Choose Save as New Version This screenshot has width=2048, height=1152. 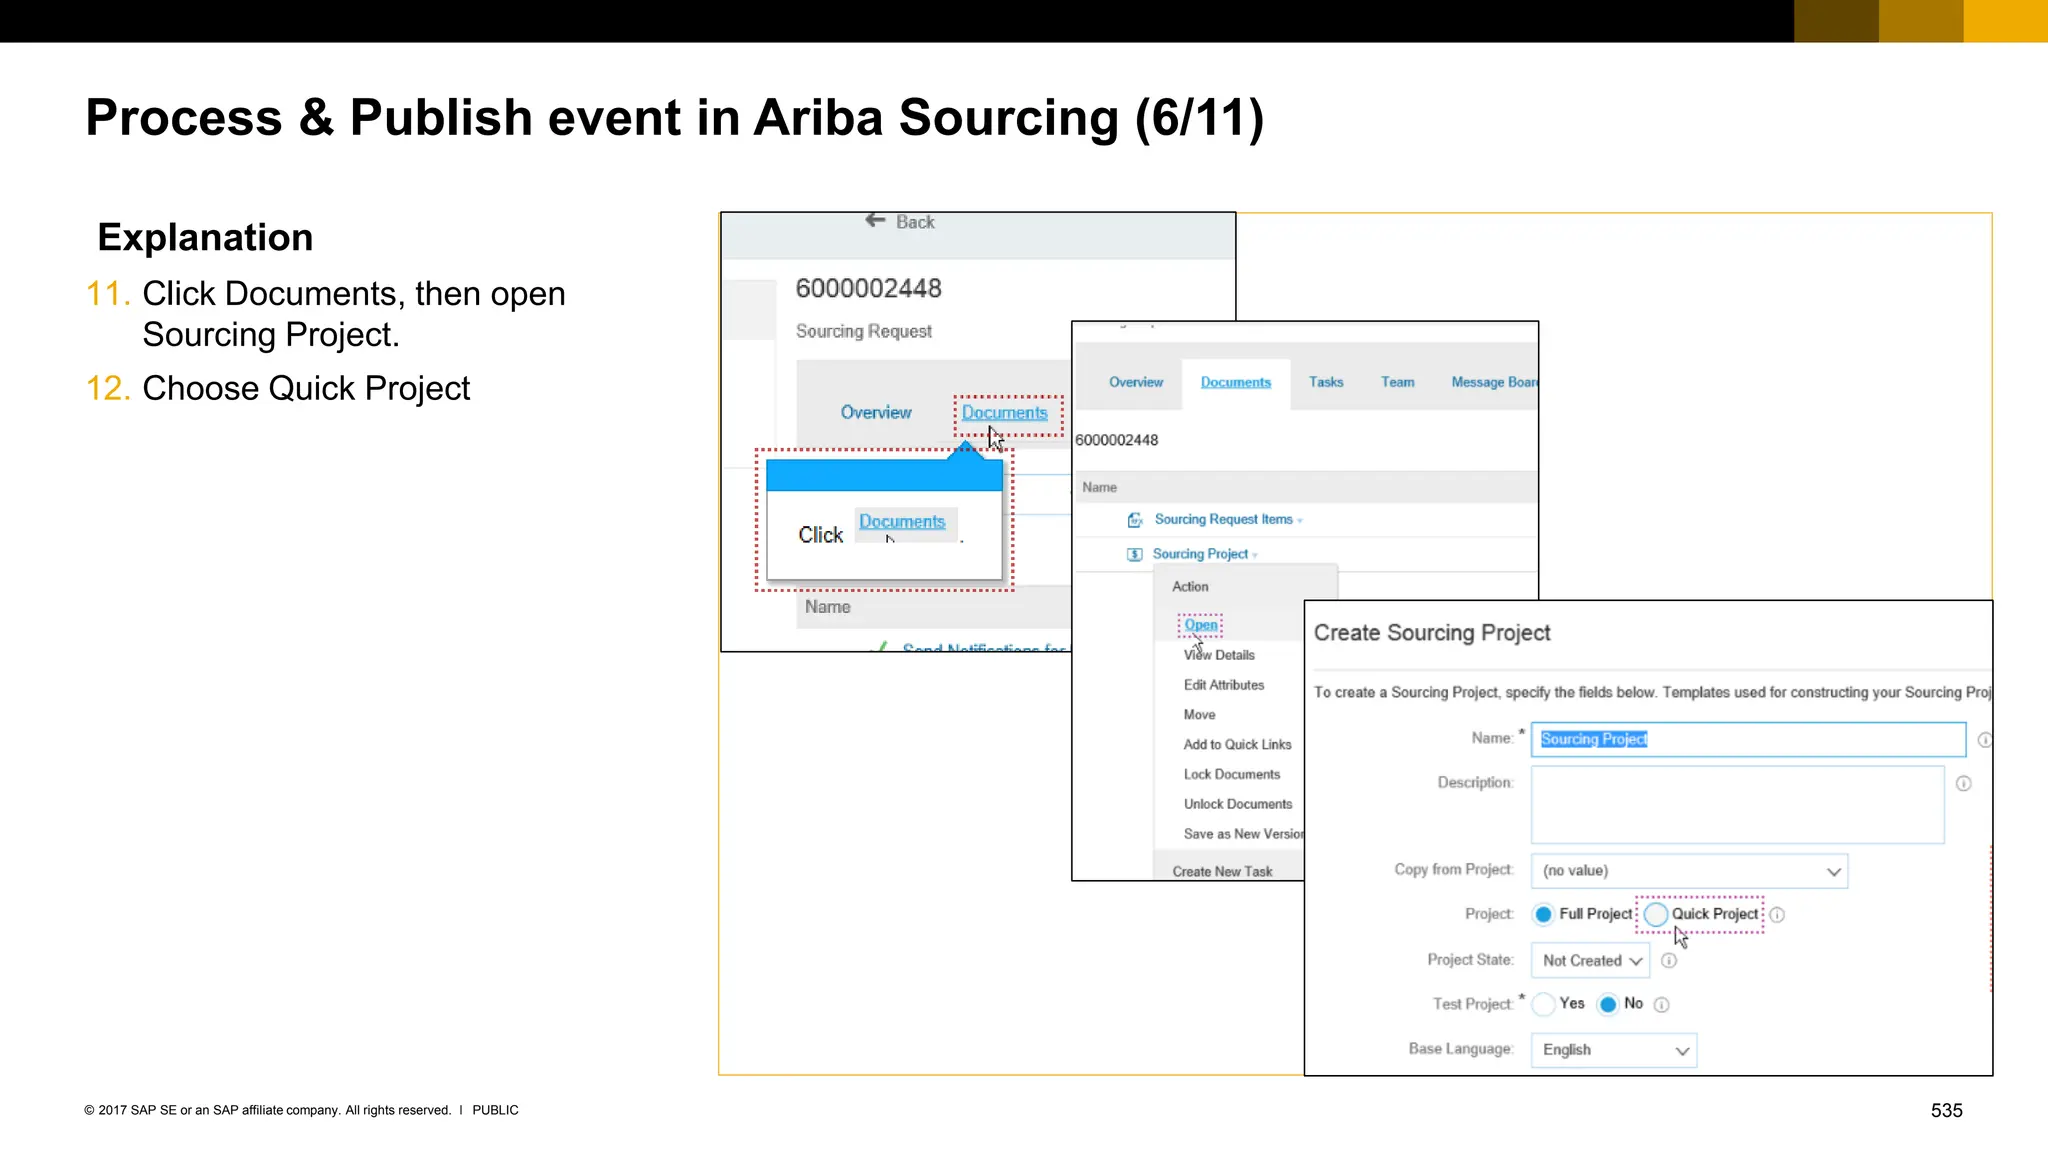click(x=1243, y=834)
